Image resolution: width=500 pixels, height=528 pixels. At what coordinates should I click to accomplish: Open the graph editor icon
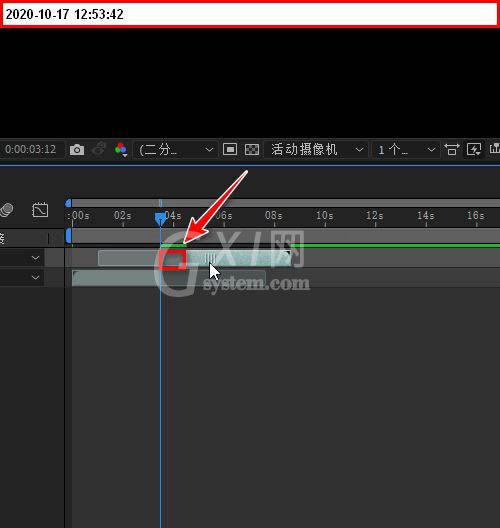point(40,210)
